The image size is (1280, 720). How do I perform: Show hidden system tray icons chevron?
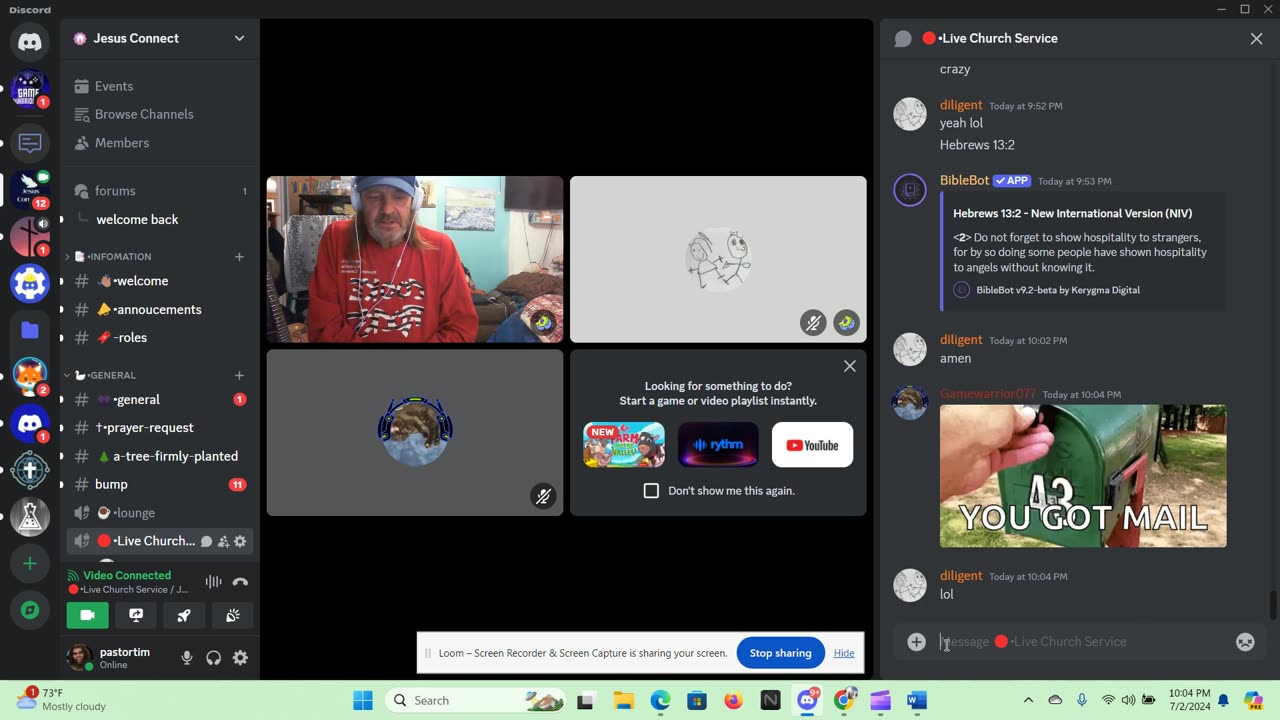(1028, 700)
